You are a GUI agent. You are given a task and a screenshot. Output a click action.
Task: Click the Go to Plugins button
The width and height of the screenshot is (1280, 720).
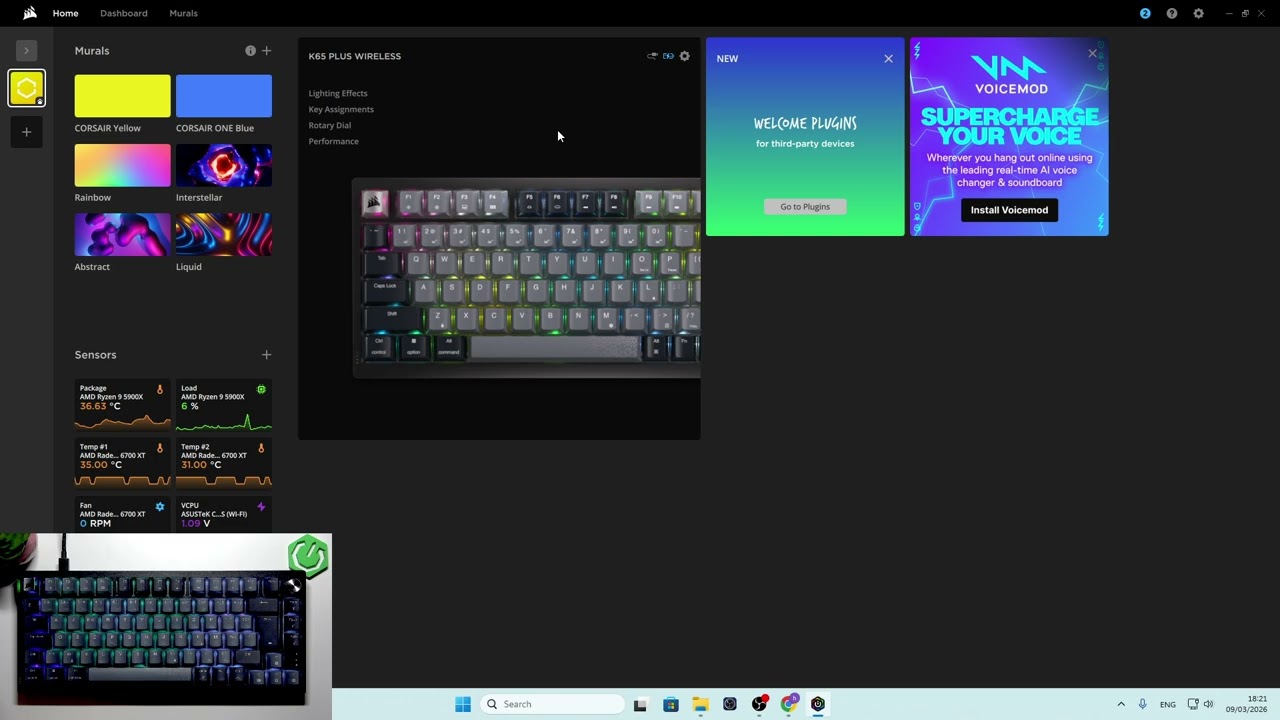click(x=805, y=206)
